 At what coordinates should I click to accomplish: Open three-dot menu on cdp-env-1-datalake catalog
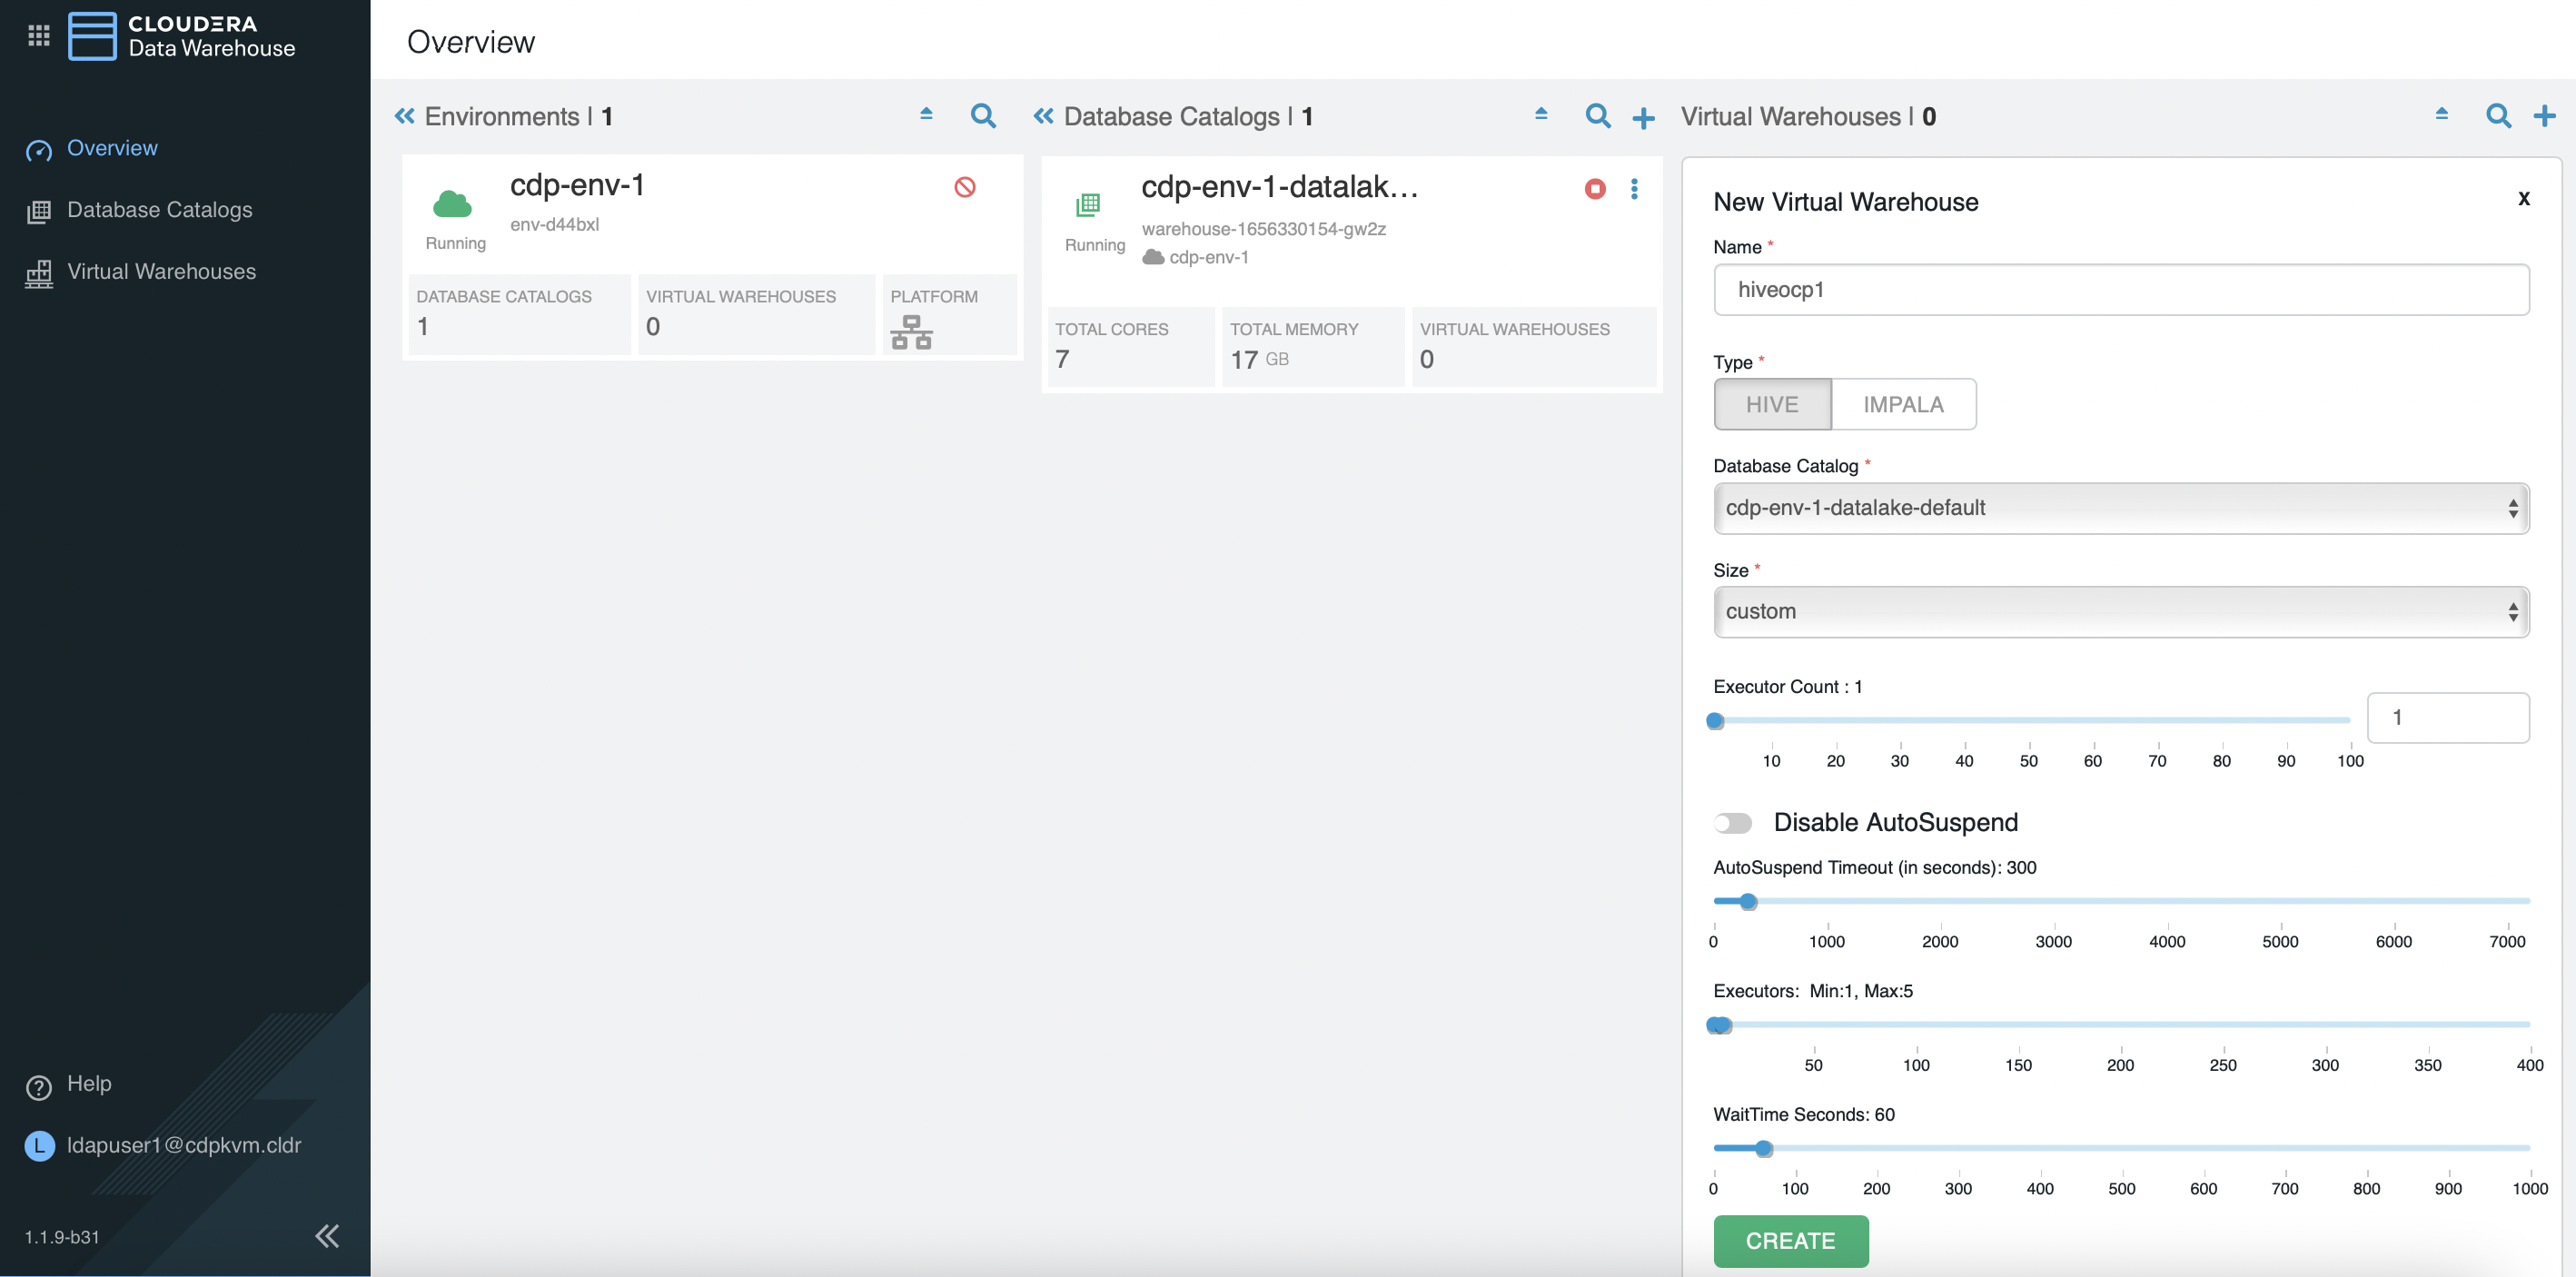pos(1634,188)
